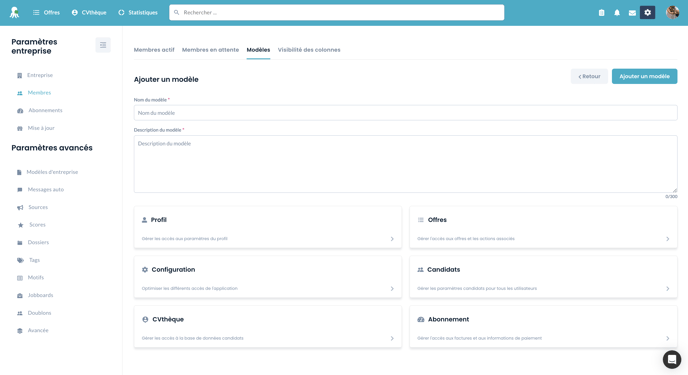The height and width of the screenshot is (375, 688).
Task: Click the Profil card title
Action: pyautogui.click(x=159, y=220)
